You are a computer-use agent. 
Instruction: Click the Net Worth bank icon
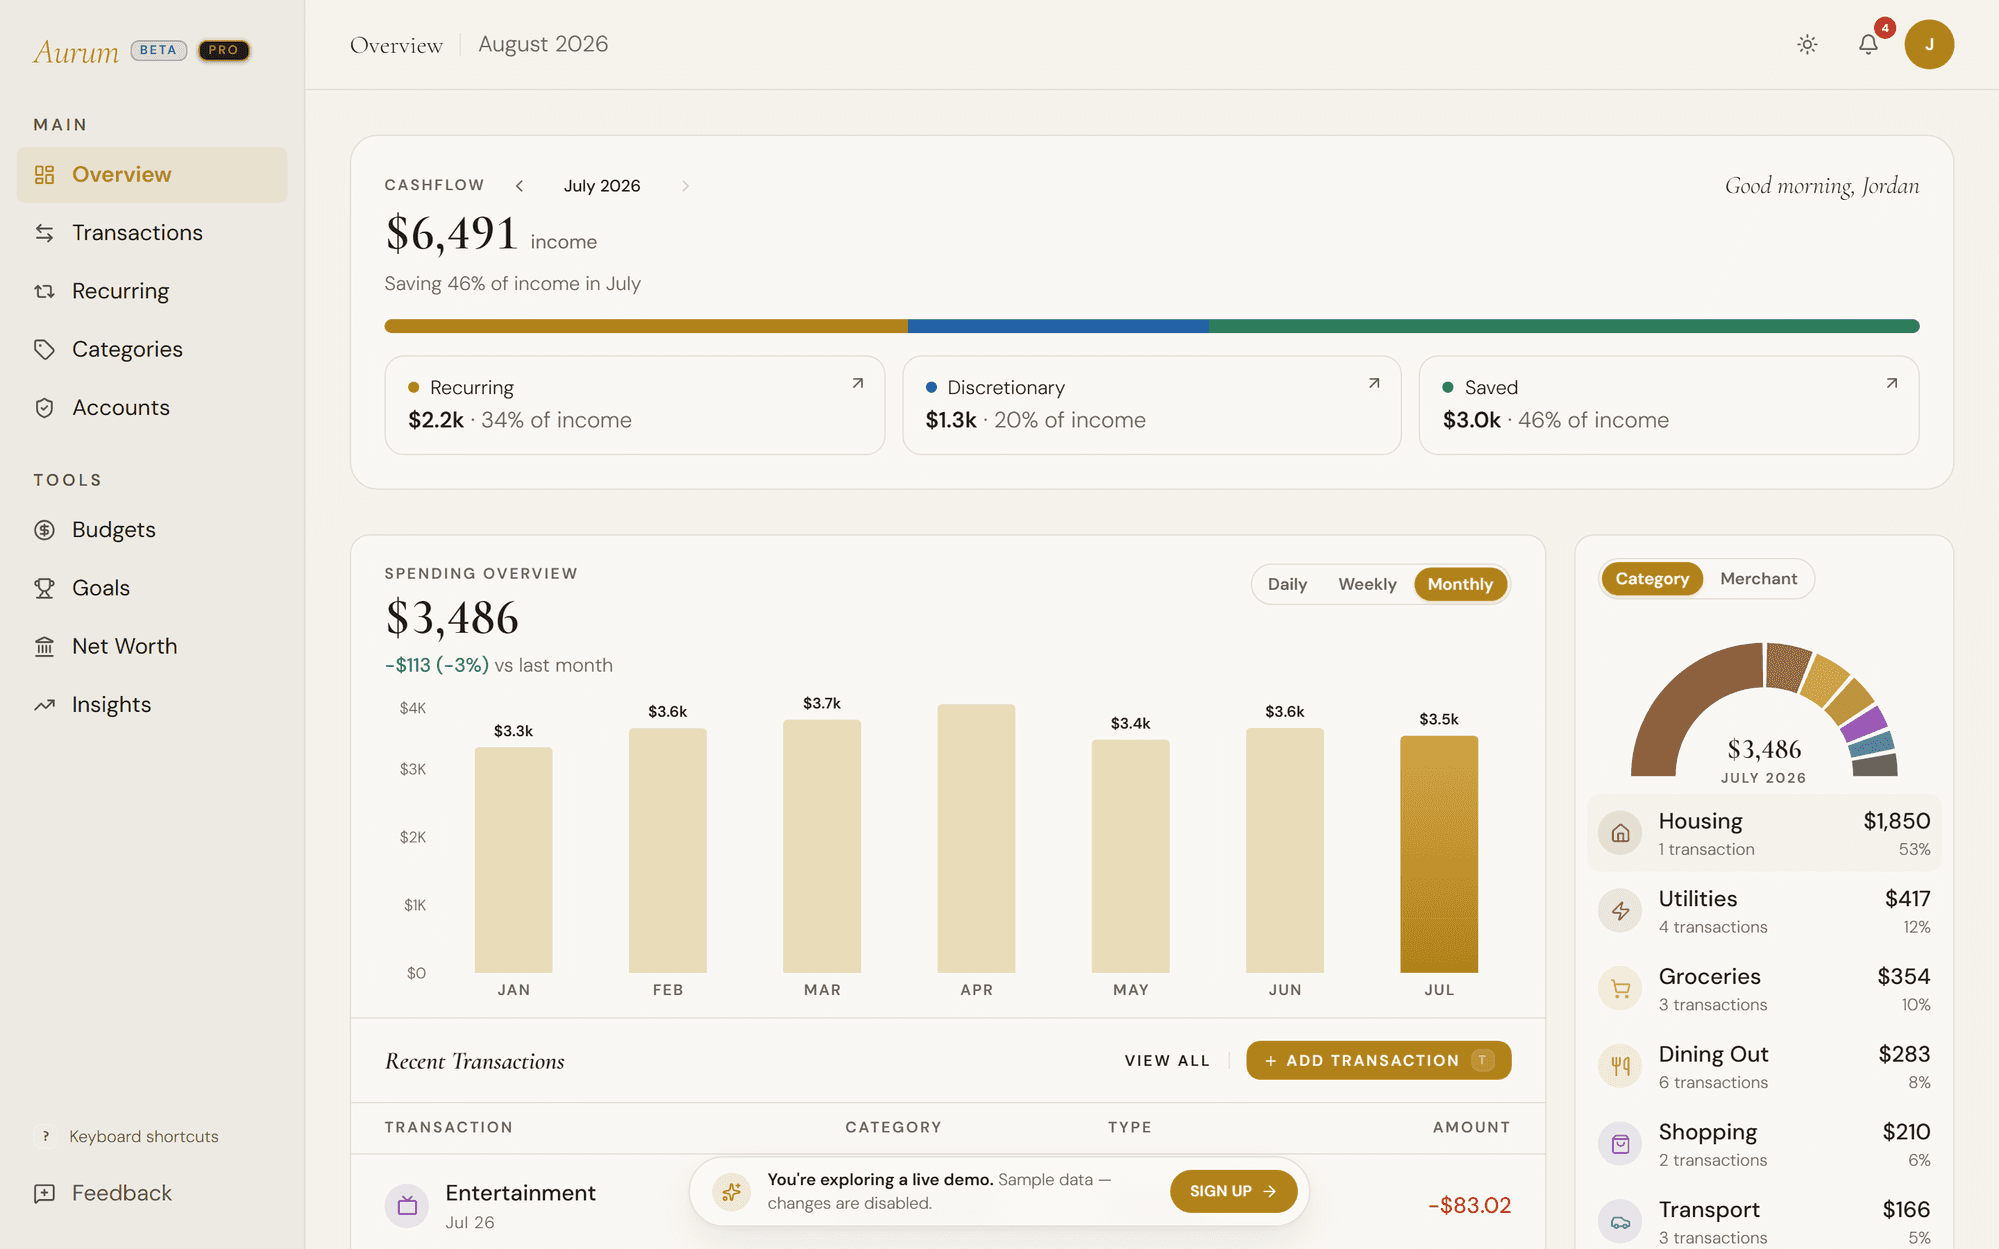(44, 647)
